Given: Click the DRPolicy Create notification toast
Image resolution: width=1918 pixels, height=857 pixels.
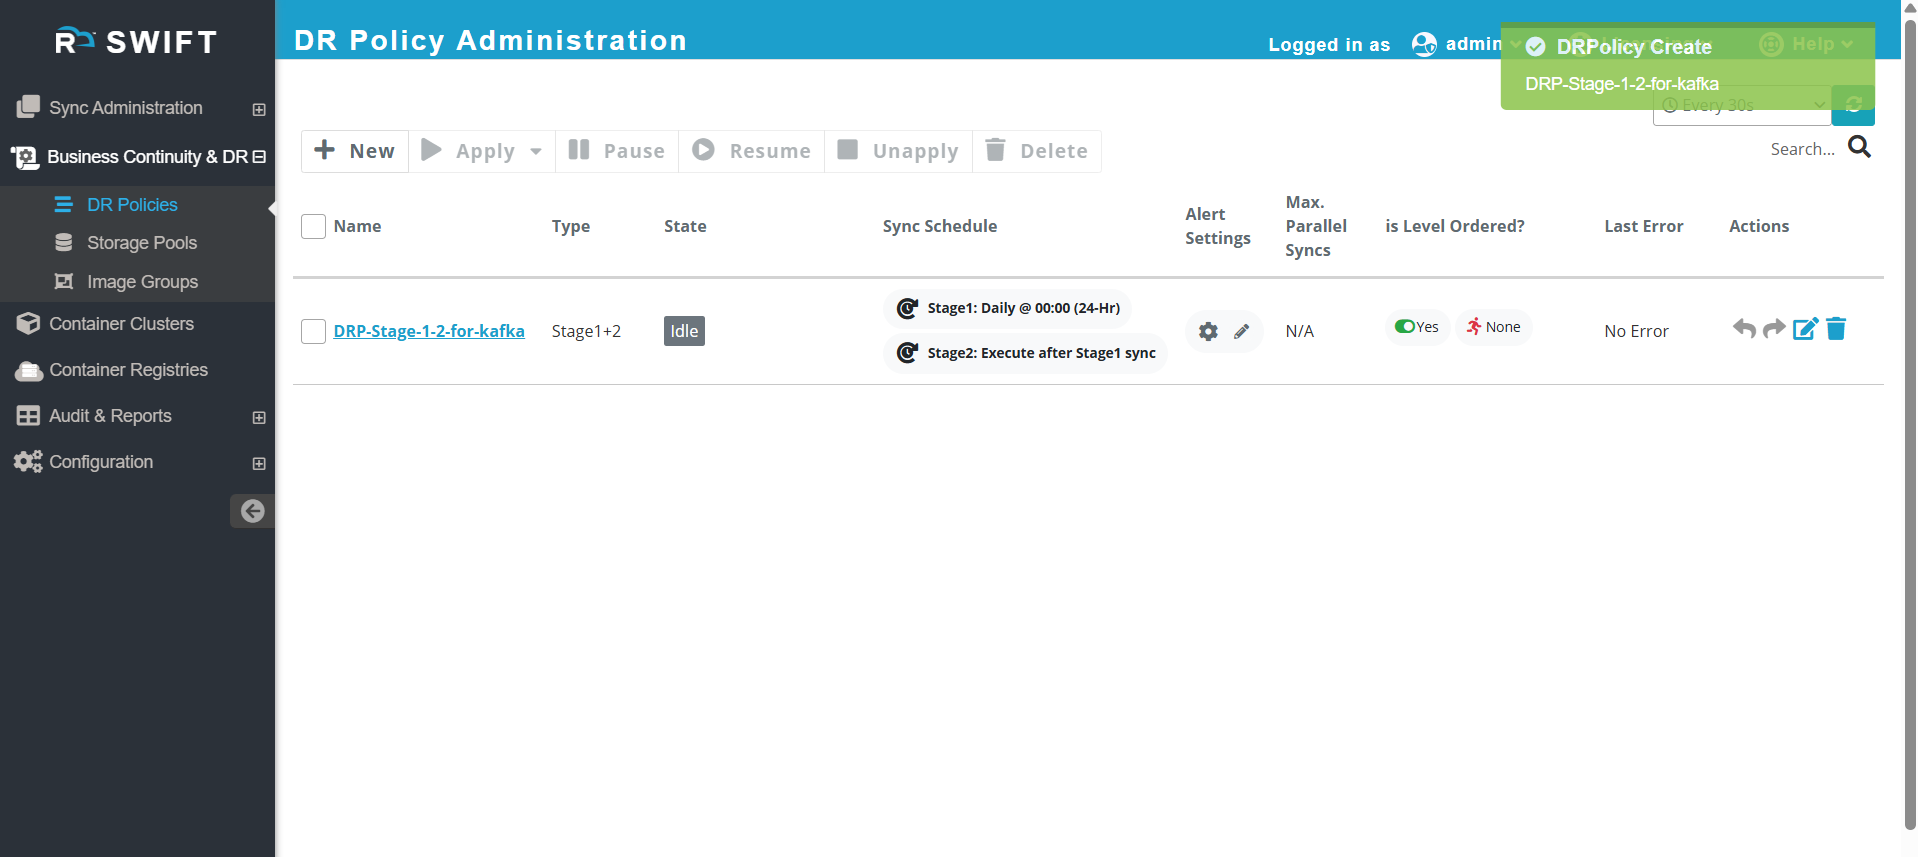Looking at the screenshot, I should coord(1687,66).
